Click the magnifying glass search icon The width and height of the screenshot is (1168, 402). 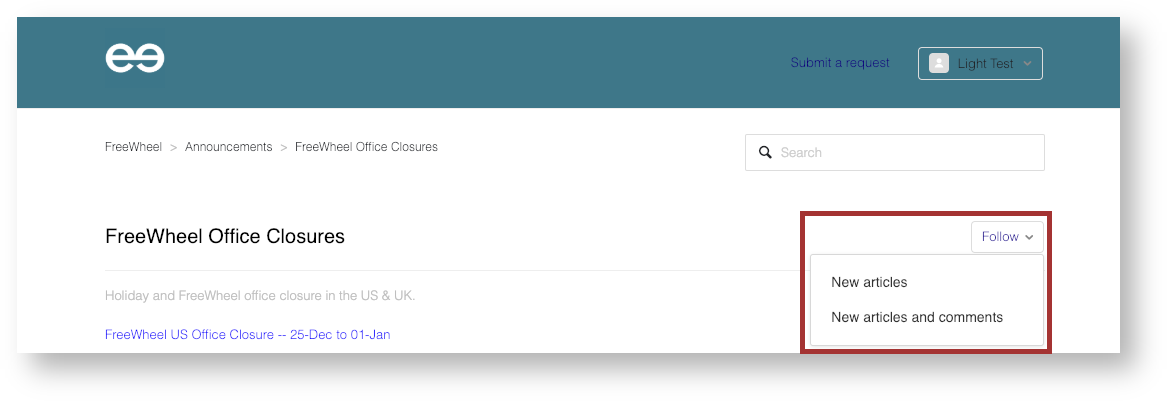point(766,153)
